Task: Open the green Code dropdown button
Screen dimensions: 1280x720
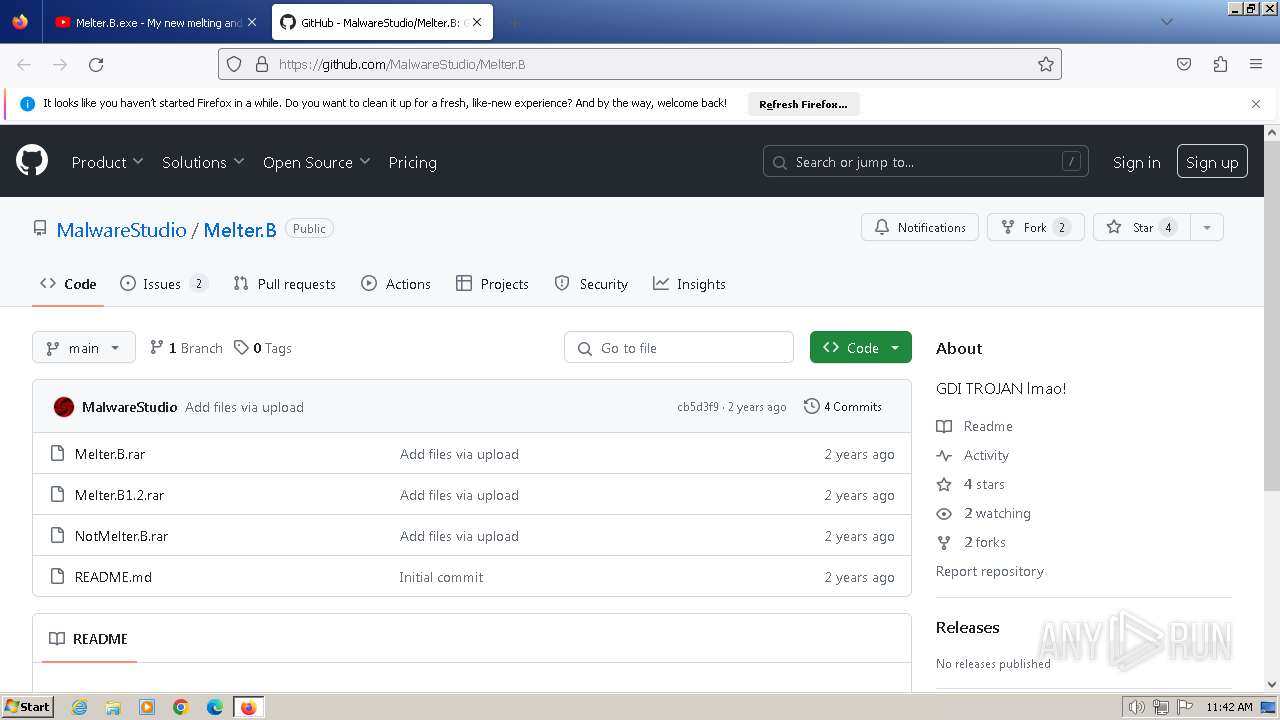Action: point(861,348)
